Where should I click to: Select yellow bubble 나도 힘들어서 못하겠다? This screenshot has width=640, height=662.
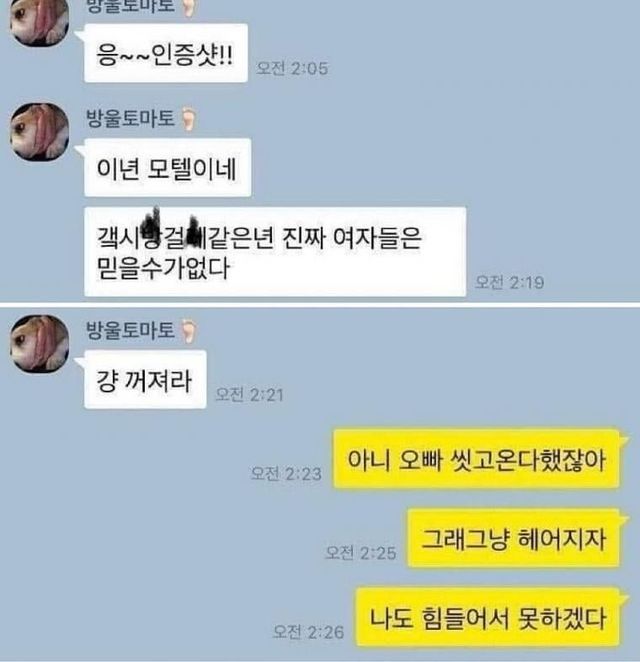click(x=488, y=617)
